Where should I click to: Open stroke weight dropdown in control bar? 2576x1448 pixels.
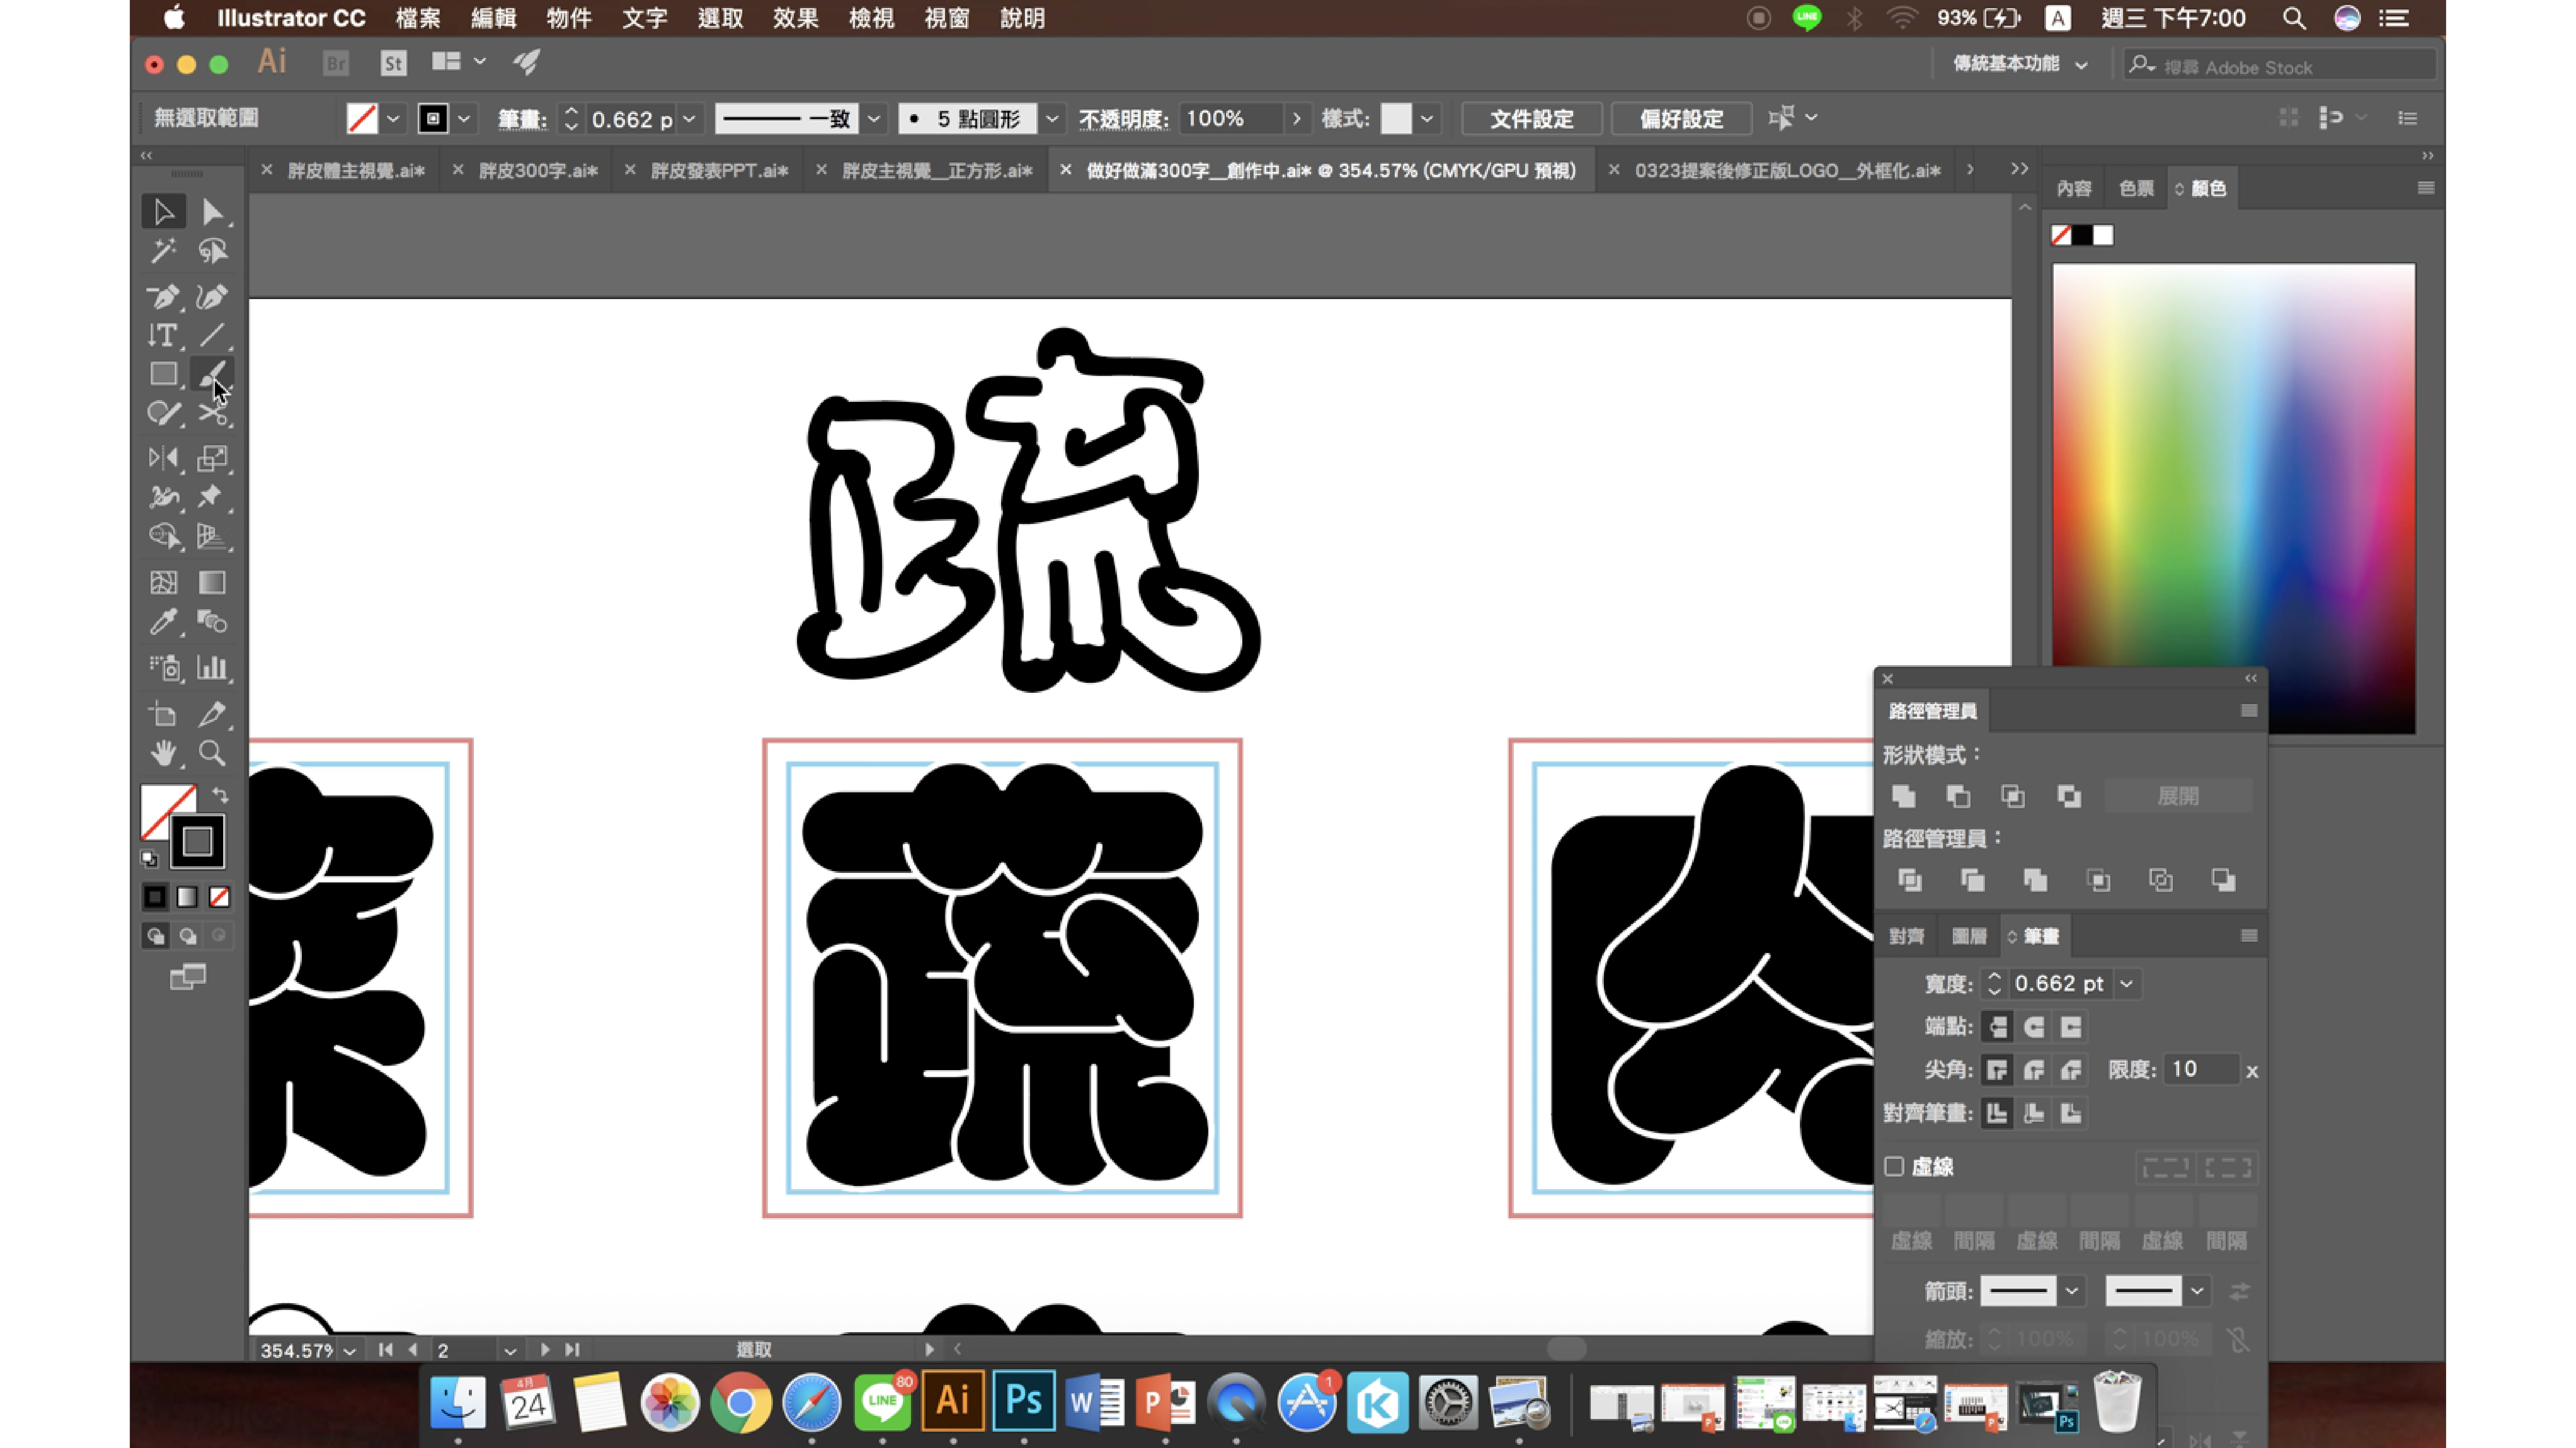click(689, 119)
